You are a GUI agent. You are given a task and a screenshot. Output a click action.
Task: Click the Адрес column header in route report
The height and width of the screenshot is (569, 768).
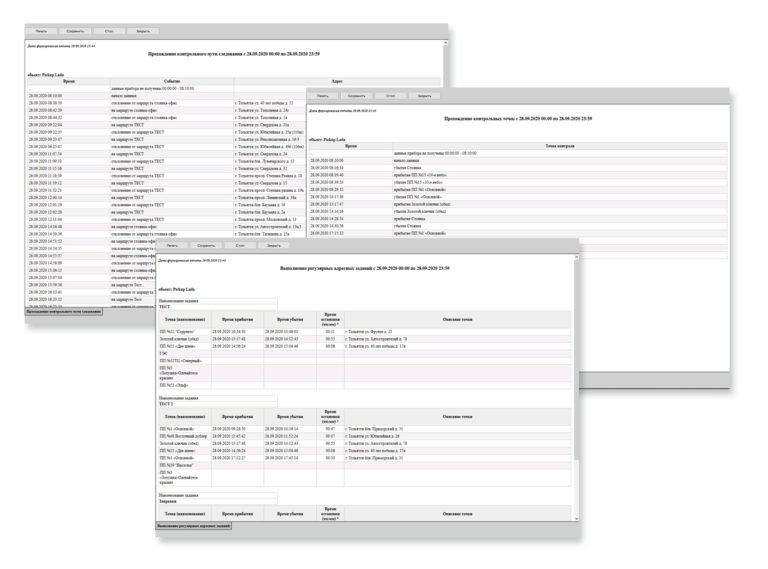point(337,81)
